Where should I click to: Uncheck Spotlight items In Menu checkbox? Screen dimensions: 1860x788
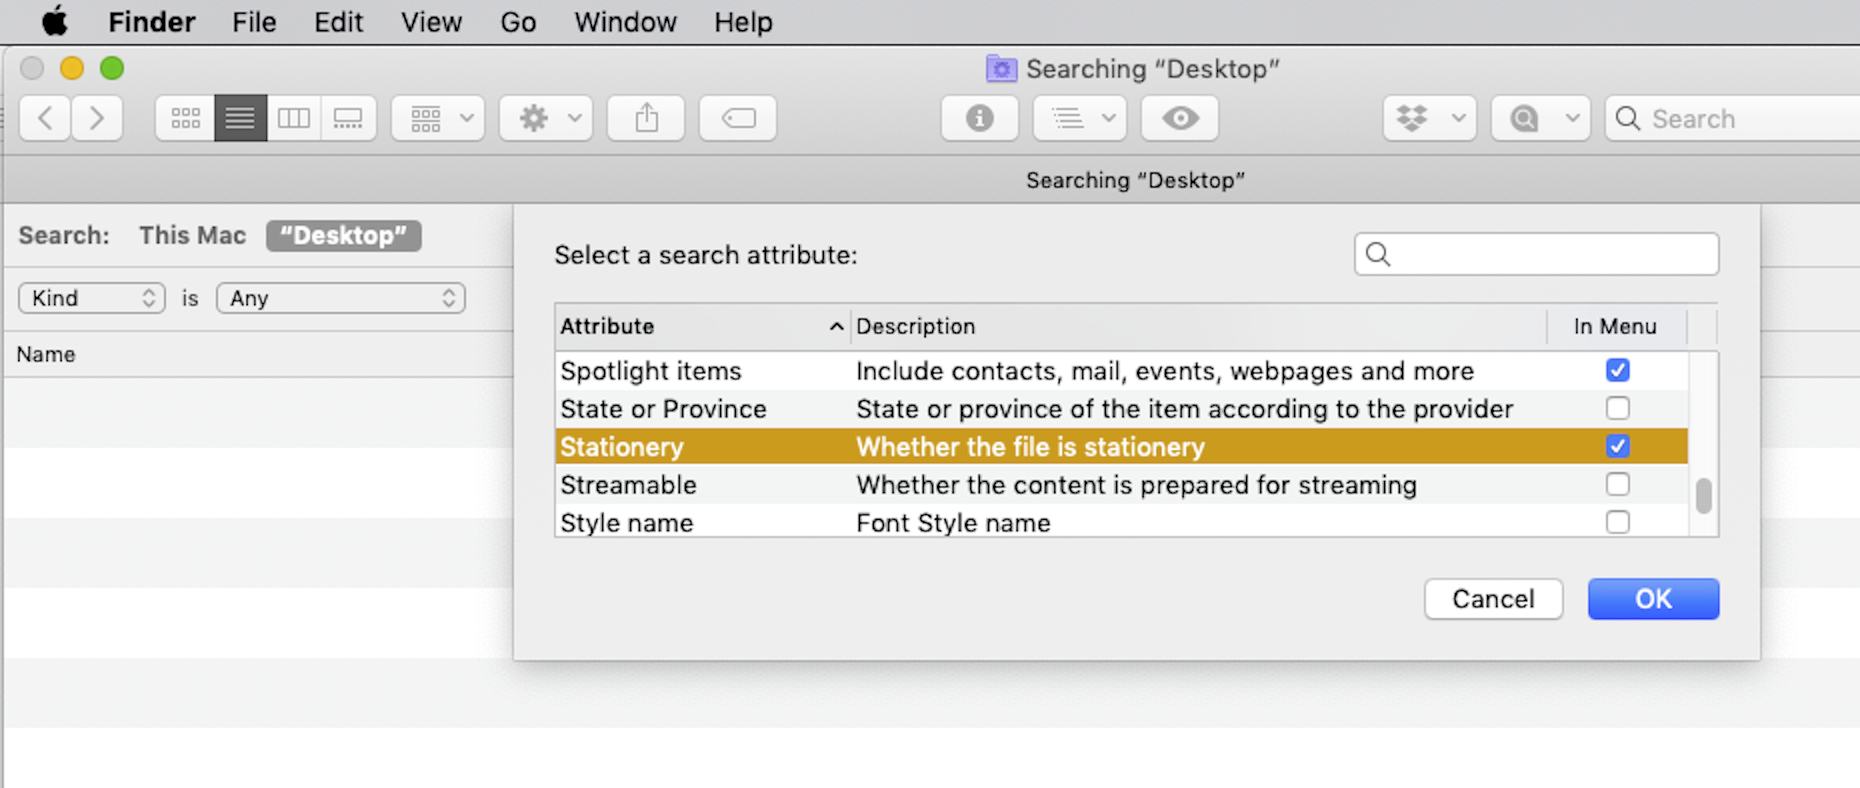(1617, 371)
